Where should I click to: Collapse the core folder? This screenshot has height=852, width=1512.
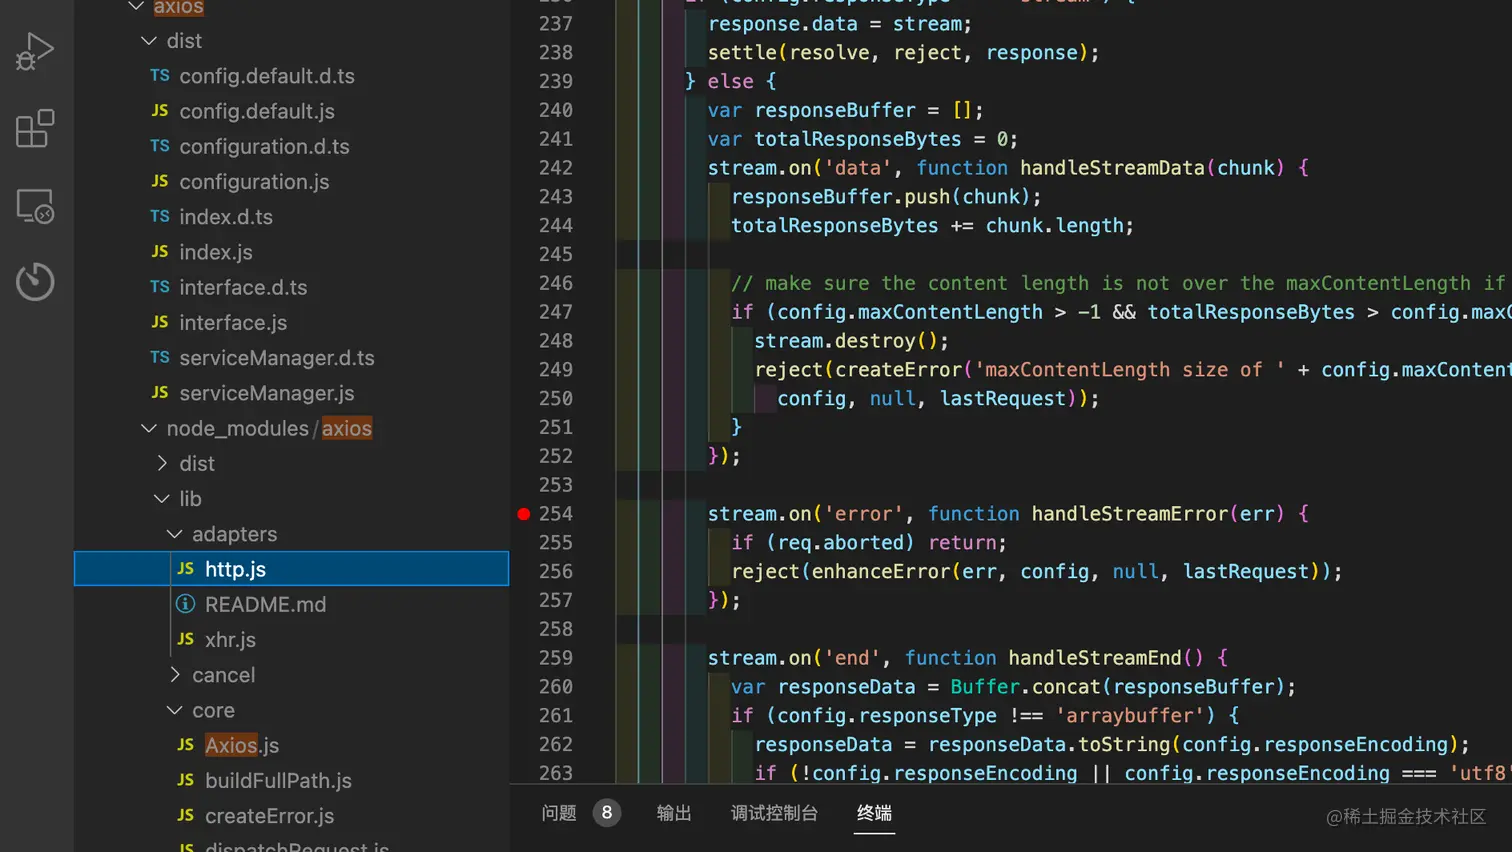click(x=174, y=710)
